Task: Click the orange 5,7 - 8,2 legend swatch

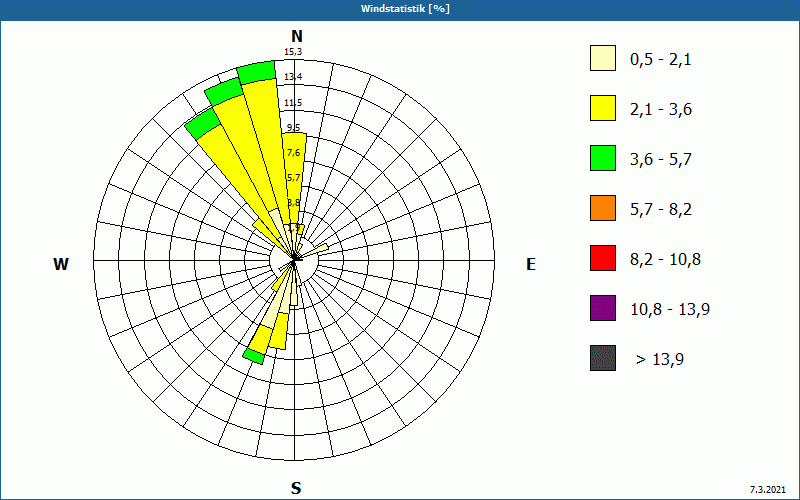Action: [603, 208]
